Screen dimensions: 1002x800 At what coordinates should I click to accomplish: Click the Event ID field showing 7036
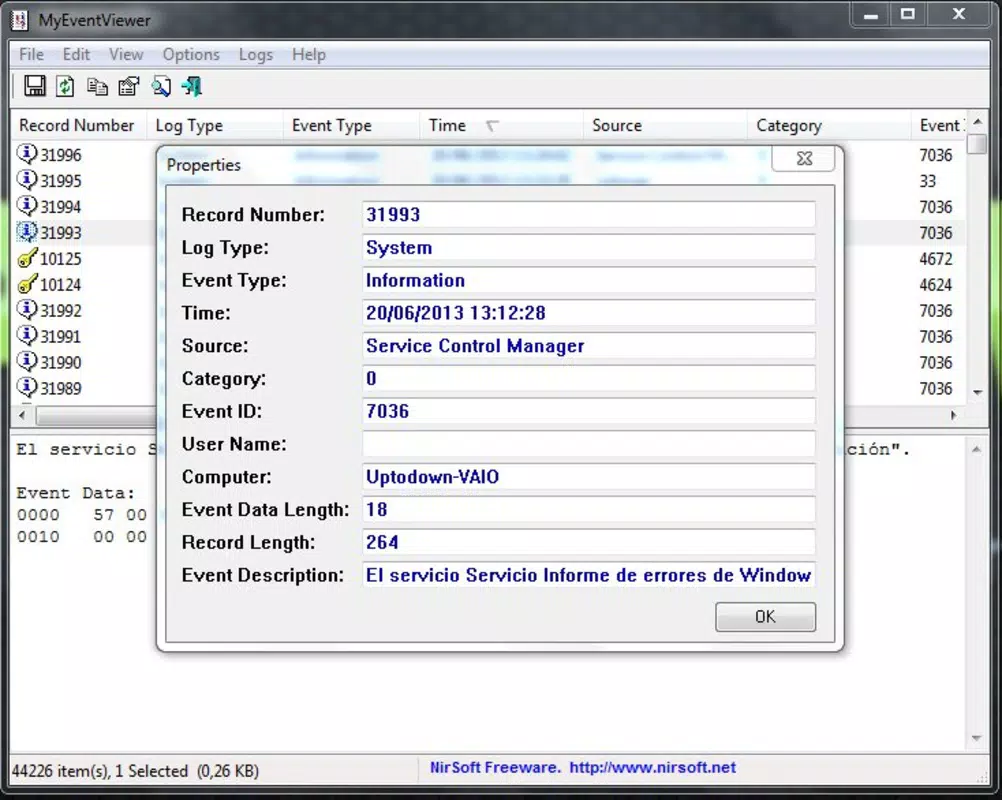tap(589, 411)
